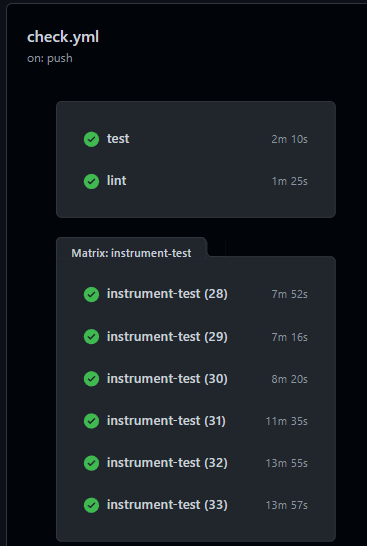The height and width of the screenshot is (546, 367).
Task: Select the status icon for instrument-test (28)
Action: [x=92, y=294]
